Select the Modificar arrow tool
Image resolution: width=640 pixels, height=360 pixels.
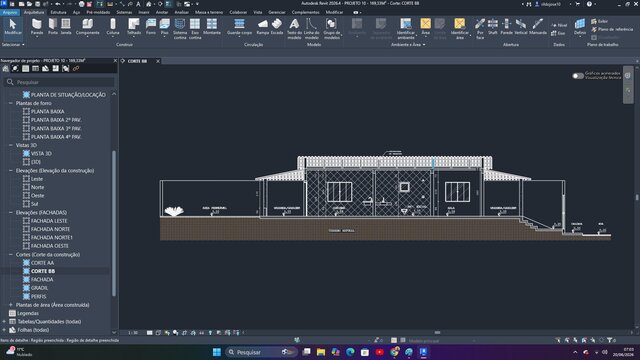click(13, 27)
